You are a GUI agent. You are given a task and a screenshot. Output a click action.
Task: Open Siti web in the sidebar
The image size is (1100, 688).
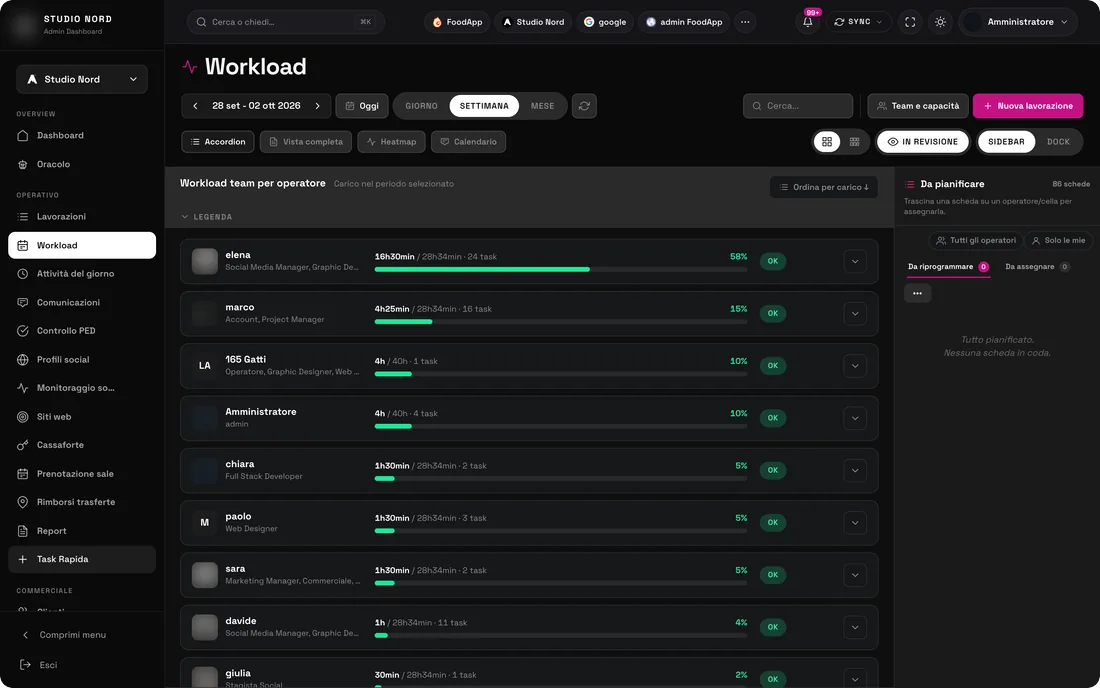coord(82,417)
